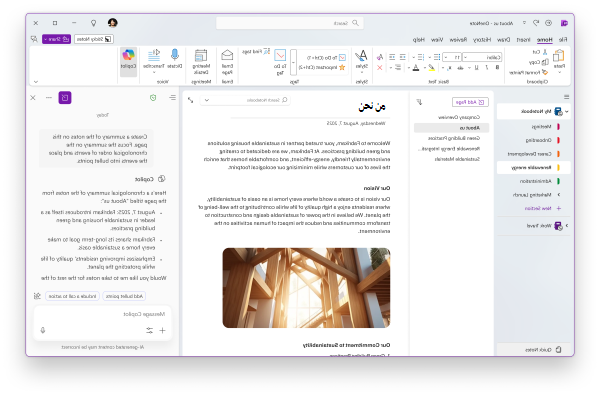The image size is (600, 395).
Task: Toggle the navigation pane hamburger icon
Action: click(566, 97)
